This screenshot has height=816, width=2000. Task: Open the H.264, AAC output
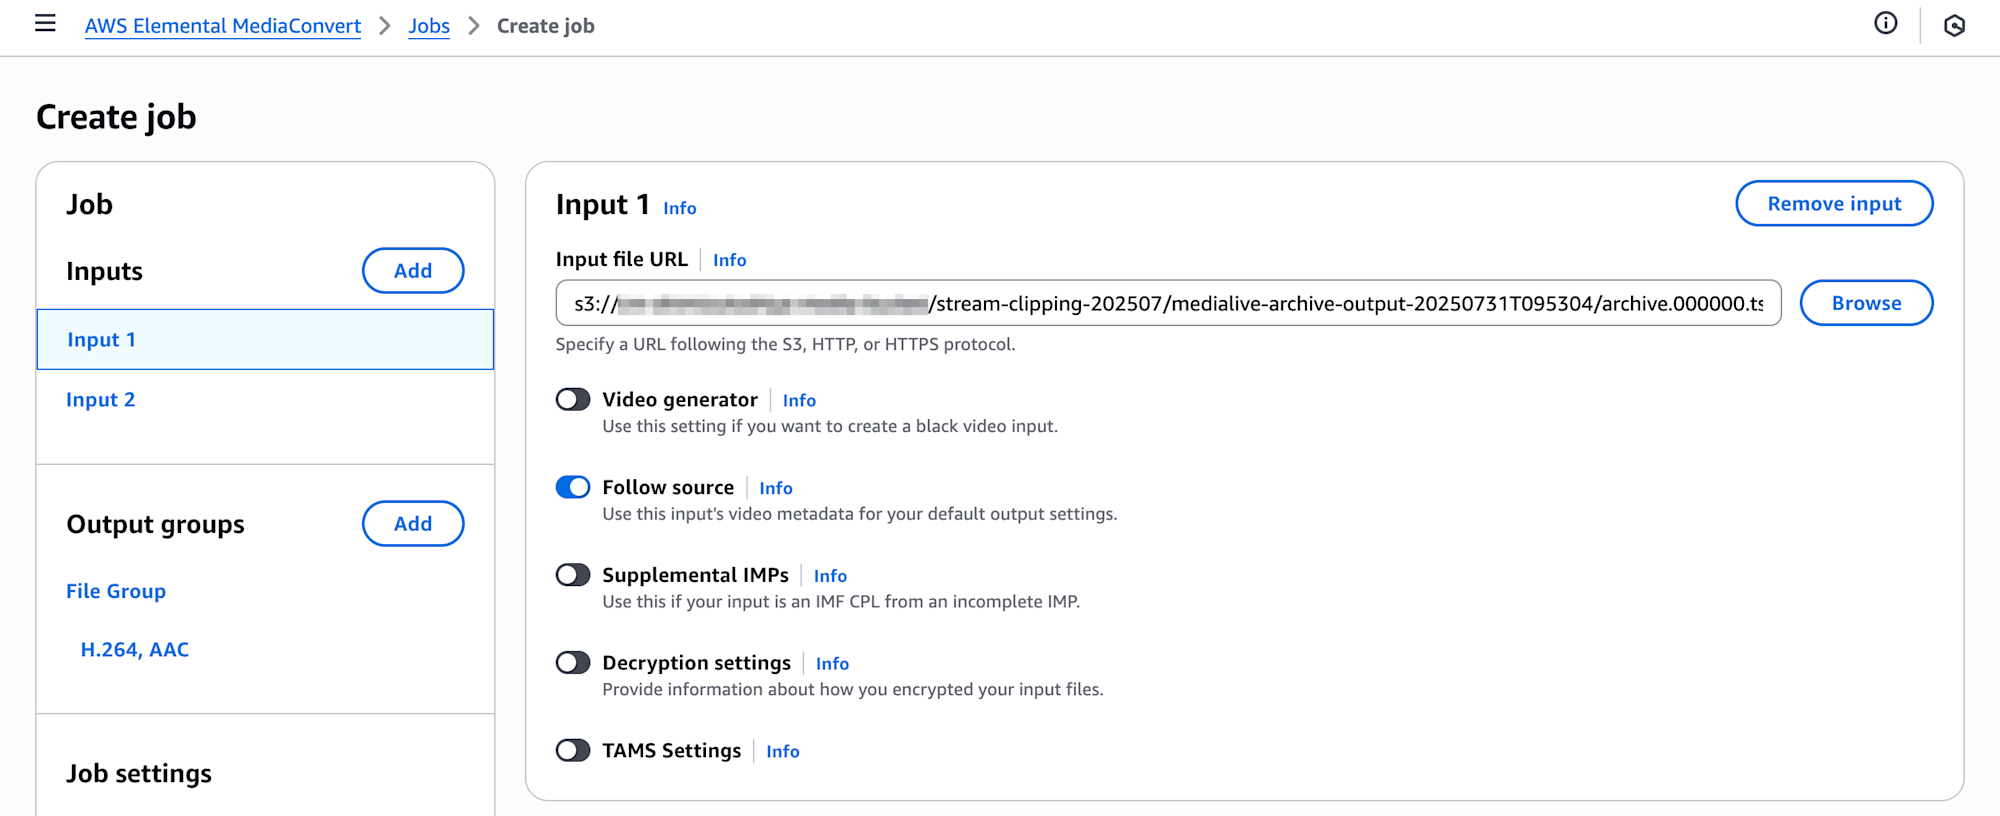135,650
